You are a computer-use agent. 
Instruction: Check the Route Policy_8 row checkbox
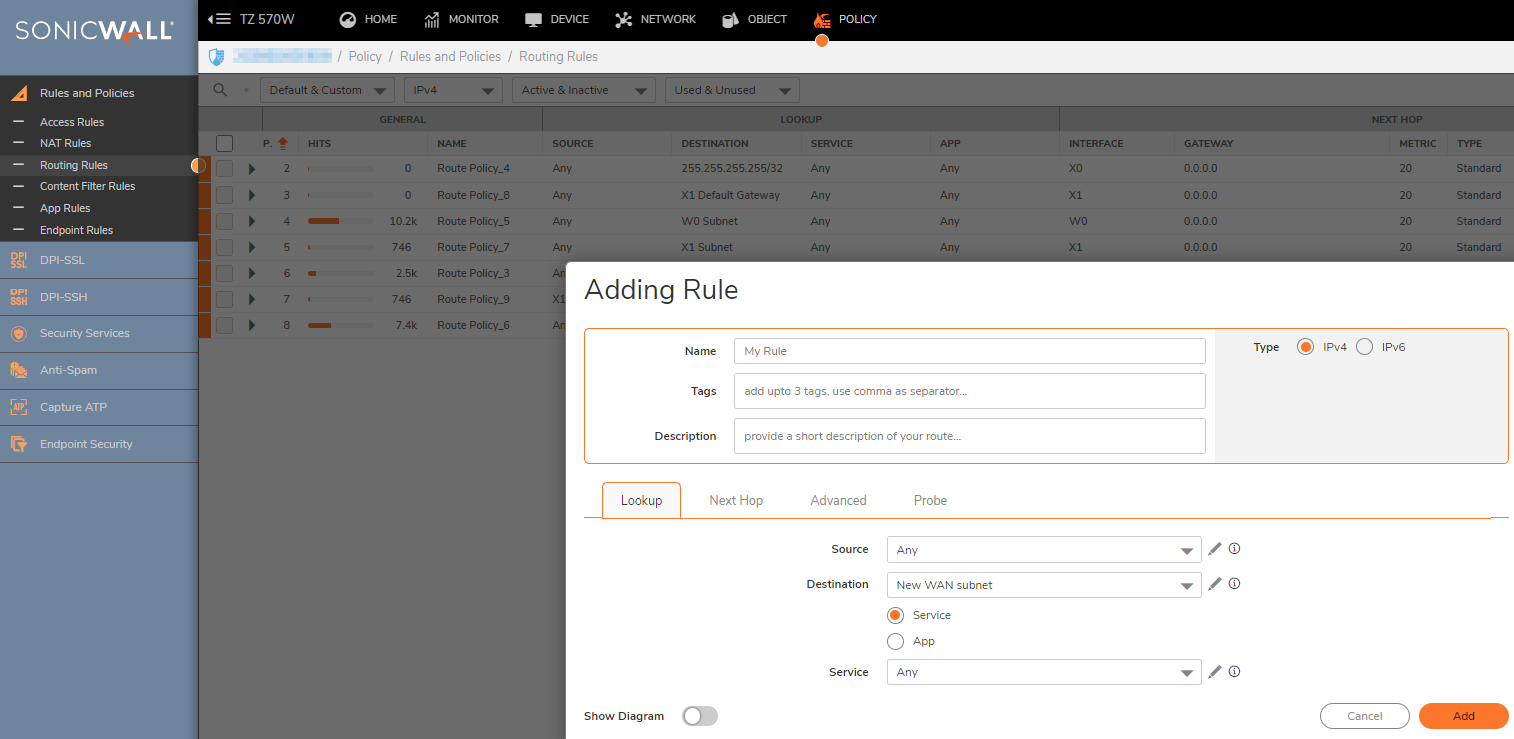224,195
